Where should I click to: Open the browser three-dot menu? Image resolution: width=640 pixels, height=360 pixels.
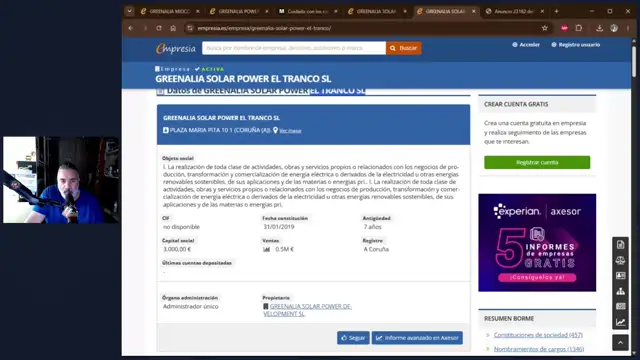[x=628, y=28]
